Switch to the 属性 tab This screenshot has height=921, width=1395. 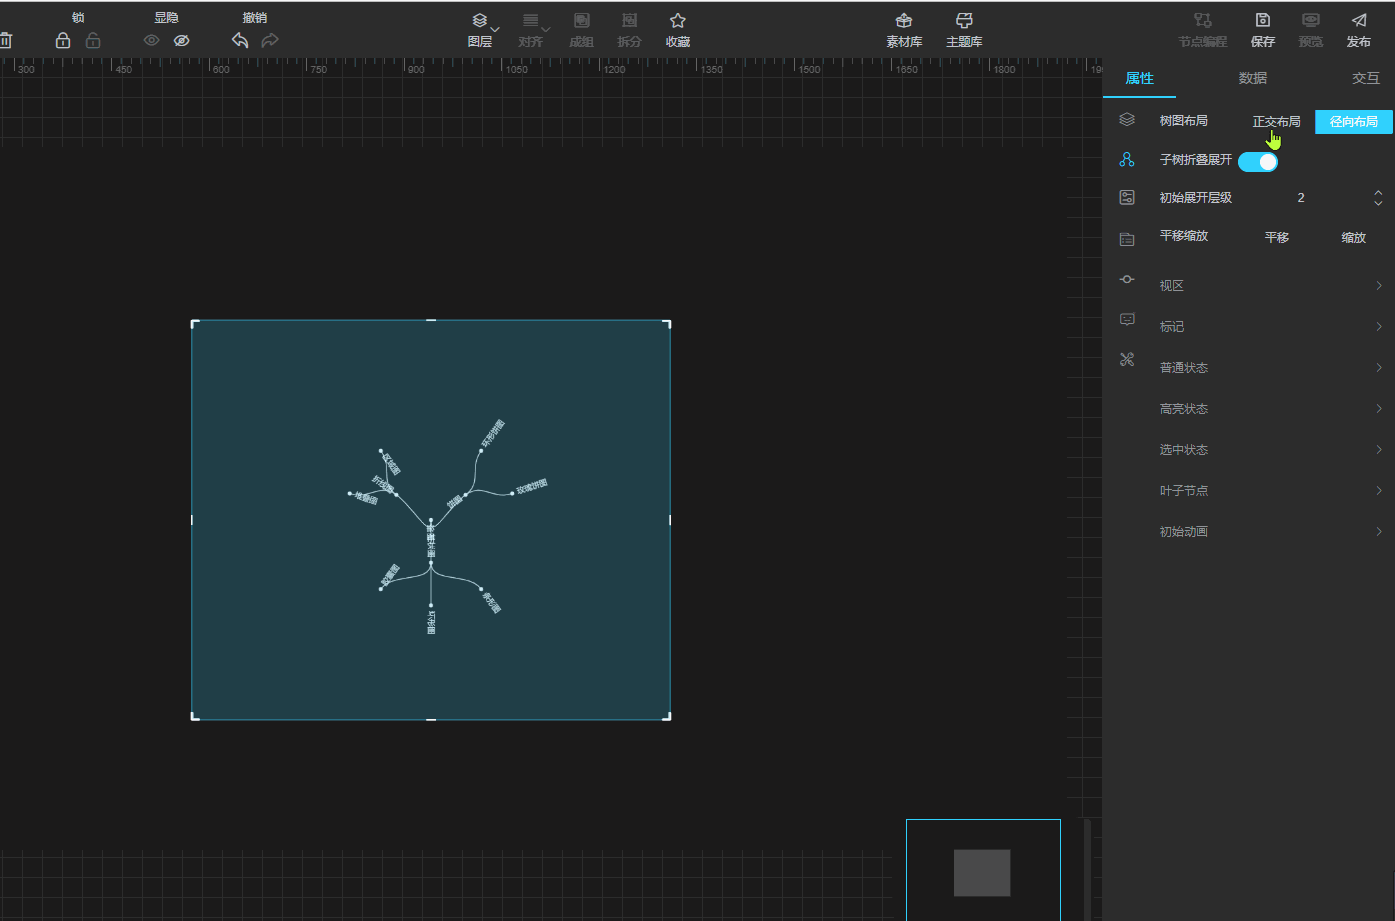pyautogui.click(x=1140, y=78)
